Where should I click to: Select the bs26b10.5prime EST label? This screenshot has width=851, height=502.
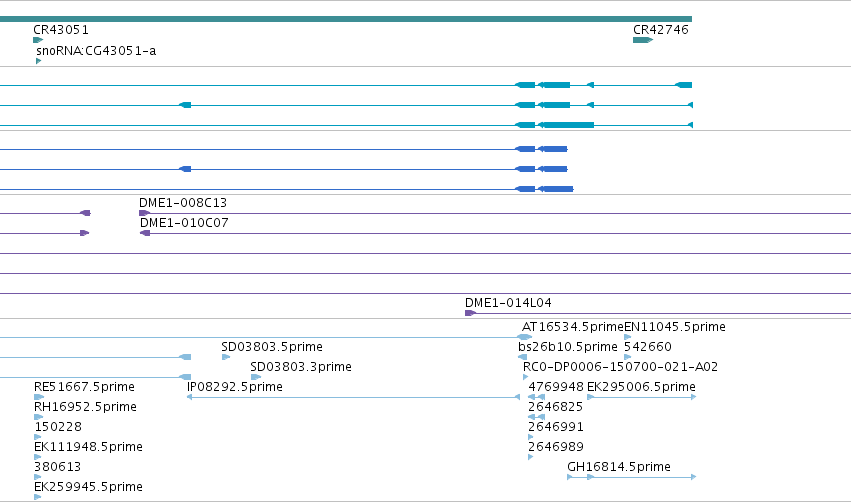click(x=568, y=347)
